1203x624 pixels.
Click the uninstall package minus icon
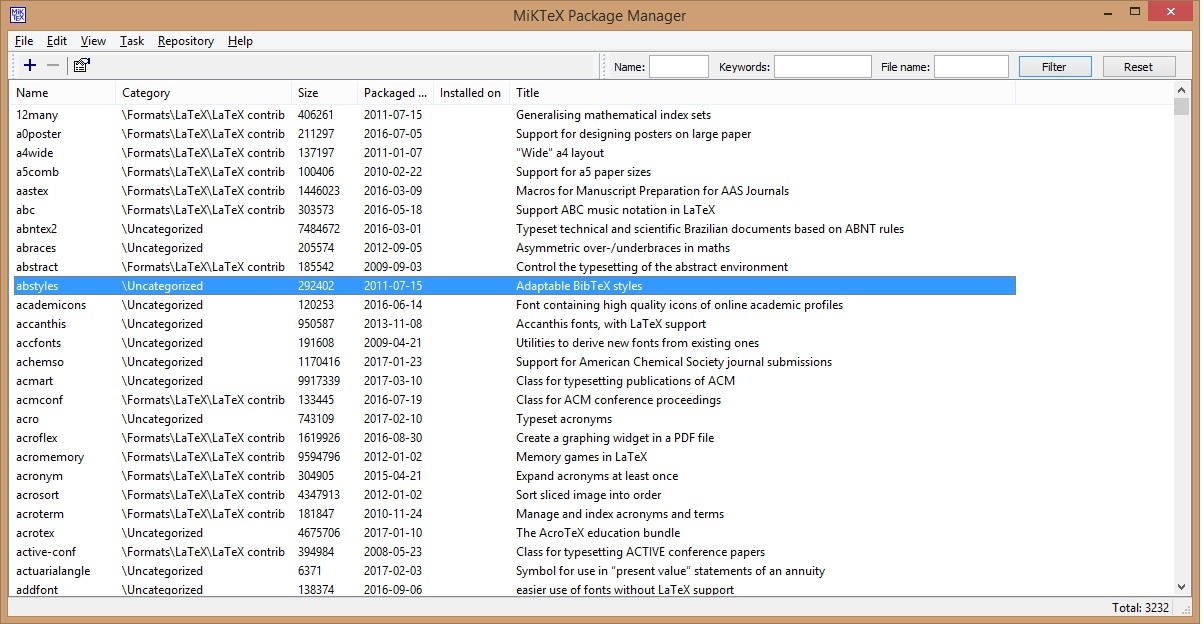[x=54, y=66]
